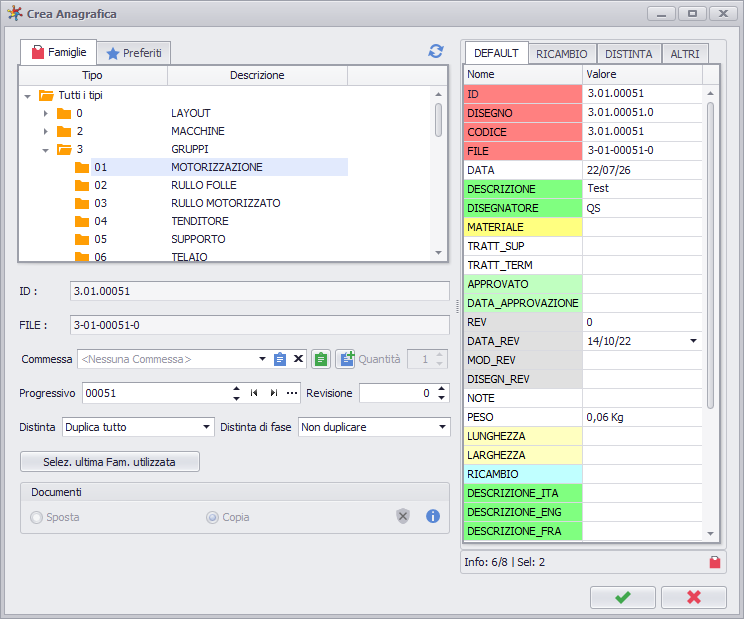Select the TENDITORE folder icon
The height and width of the screenshot is (619, 744).
click(x=82, y=222)
